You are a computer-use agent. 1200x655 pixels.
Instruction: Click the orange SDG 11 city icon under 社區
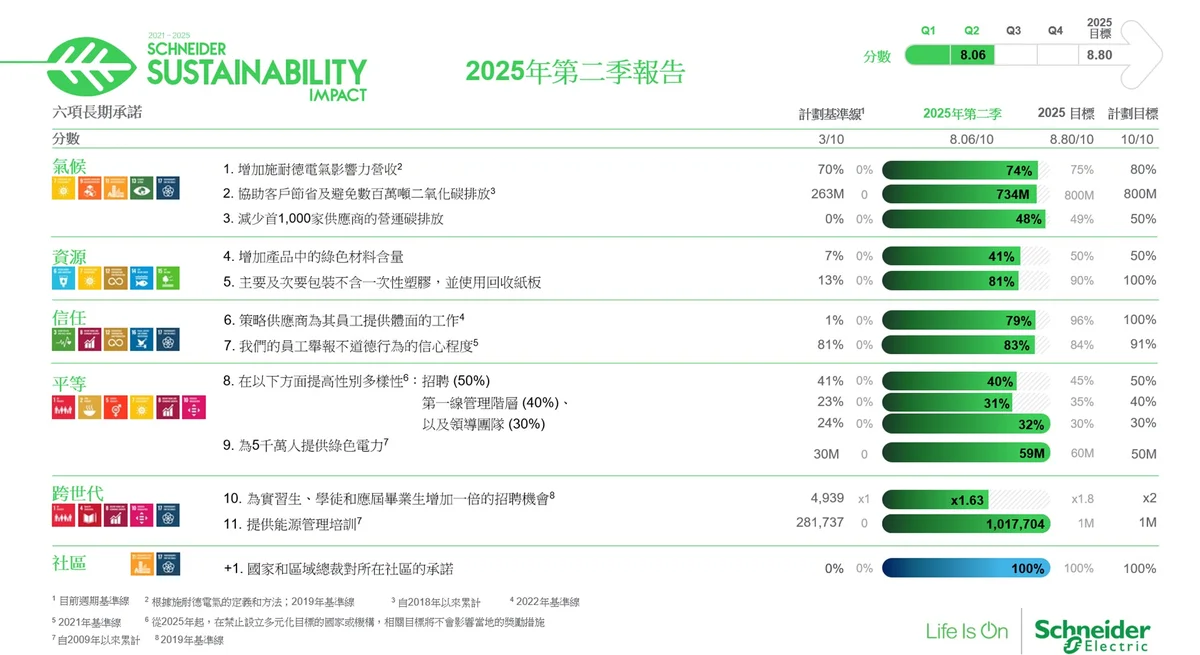(142, 564)
